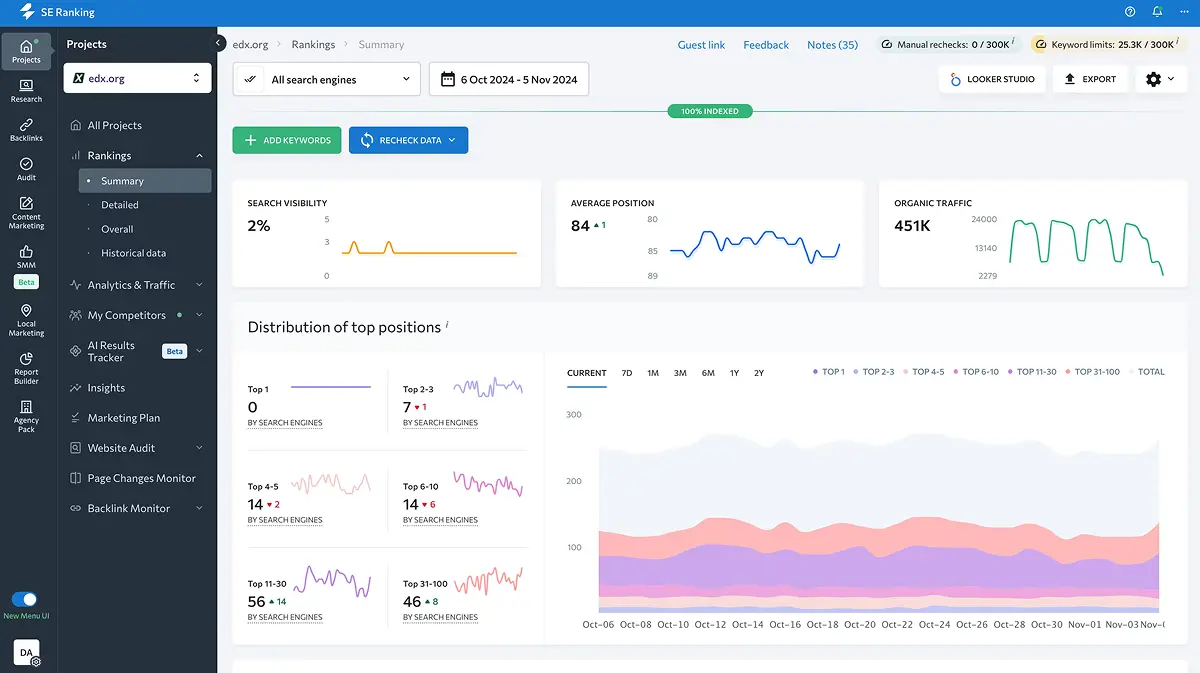
Task: Open the date range picker
Action: click(x=508, y=78)
